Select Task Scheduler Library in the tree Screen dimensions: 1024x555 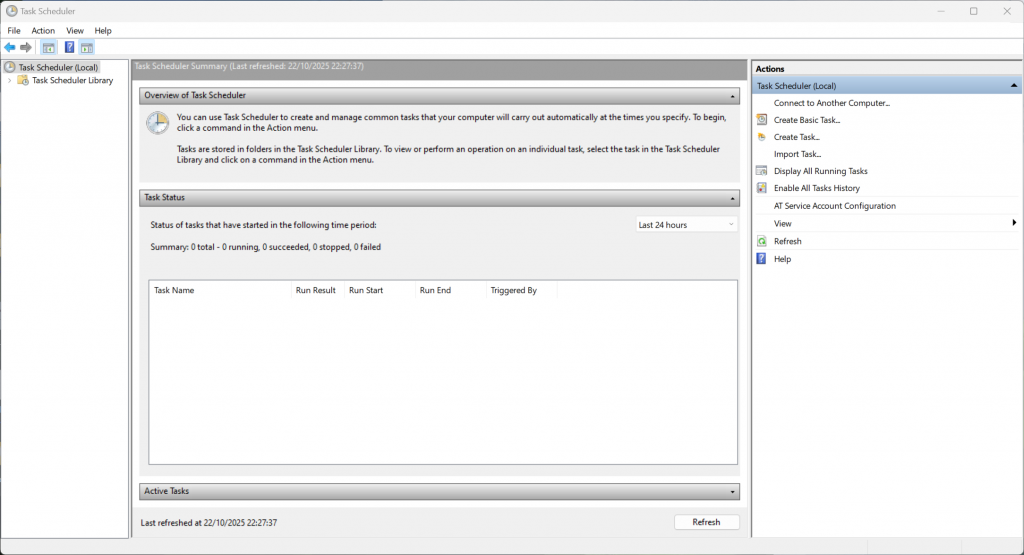tap(72, 80)
